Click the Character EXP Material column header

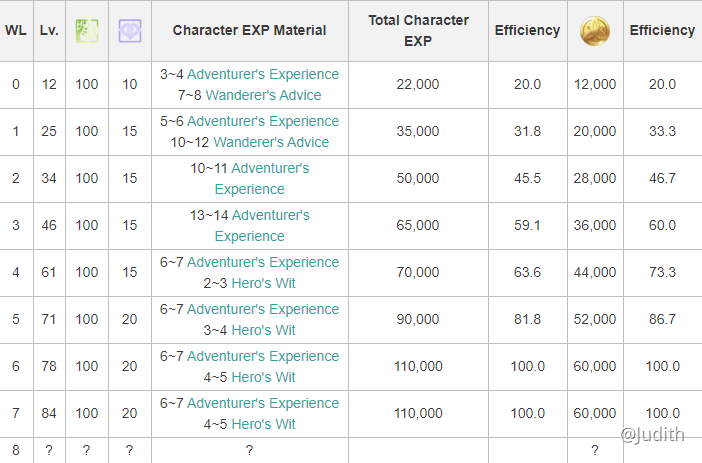click(x=249, y=30)
